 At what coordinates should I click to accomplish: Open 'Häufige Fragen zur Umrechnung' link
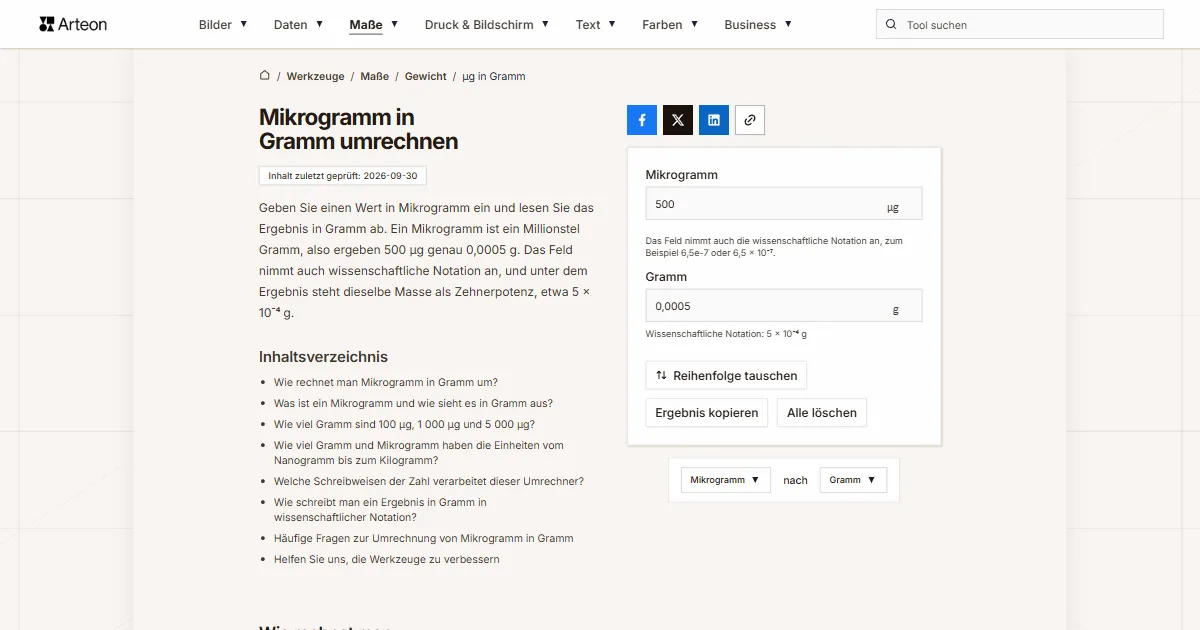[x=424, y=538]
